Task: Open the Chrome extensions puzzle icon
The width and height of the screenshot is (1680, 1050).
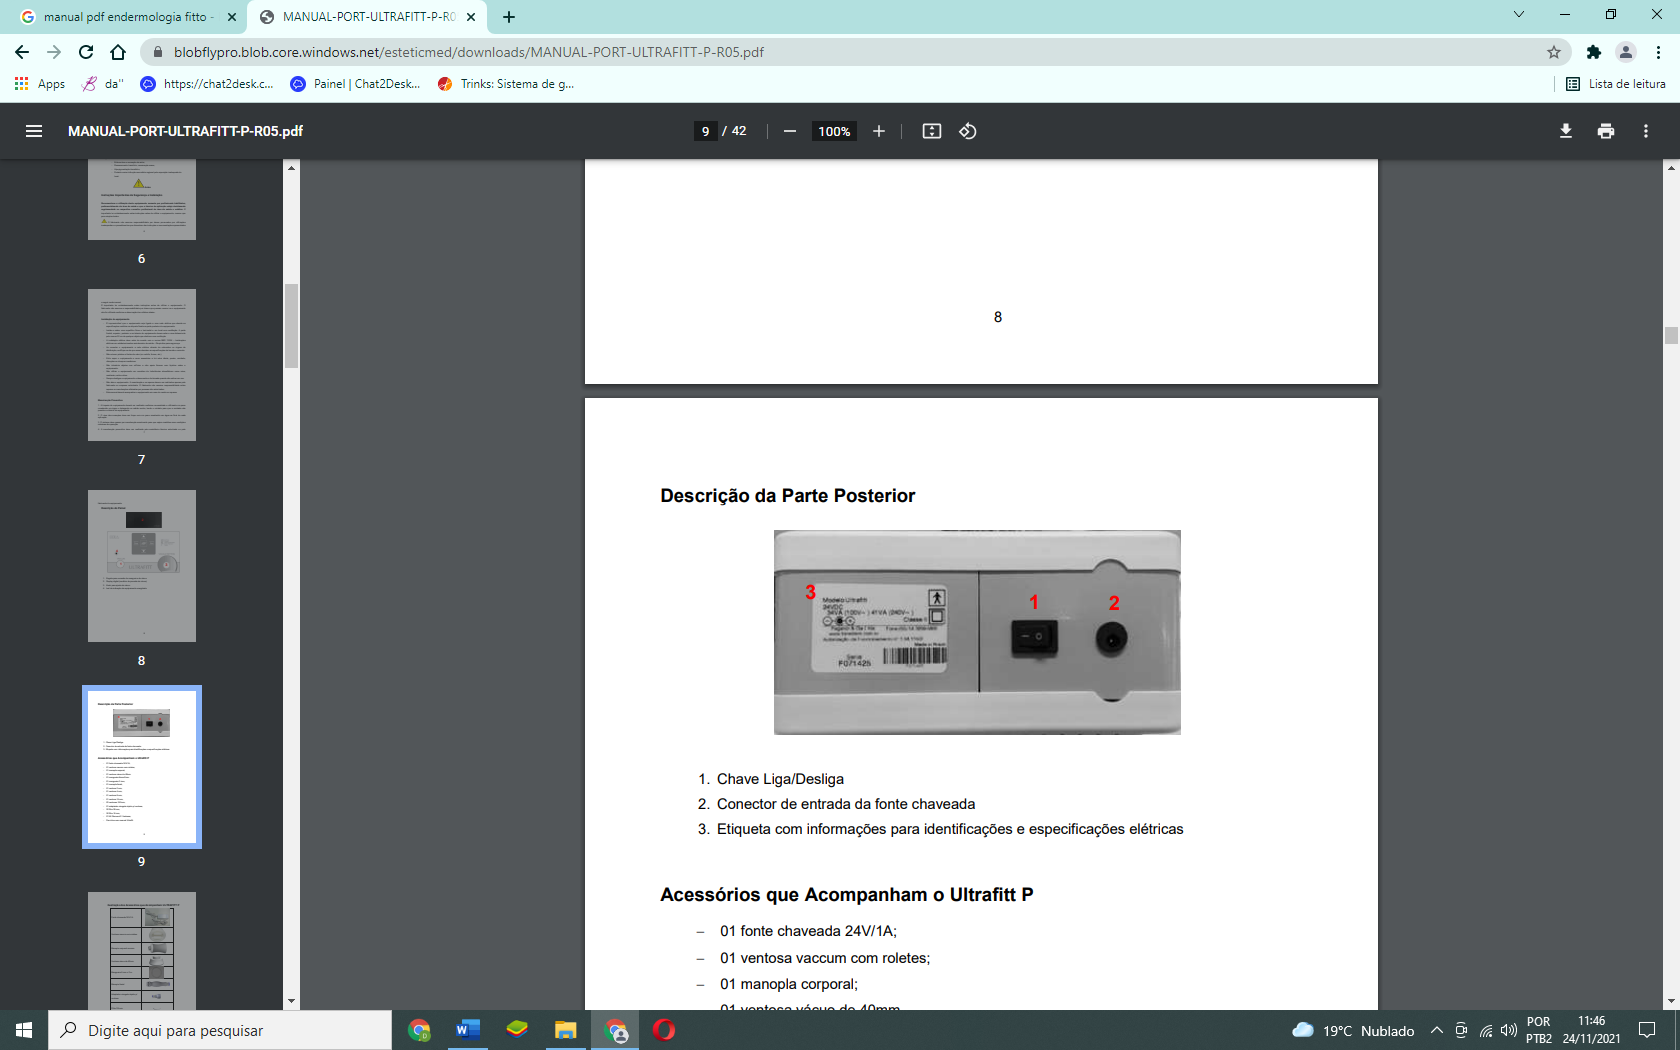Action: tap(1594, 52)
